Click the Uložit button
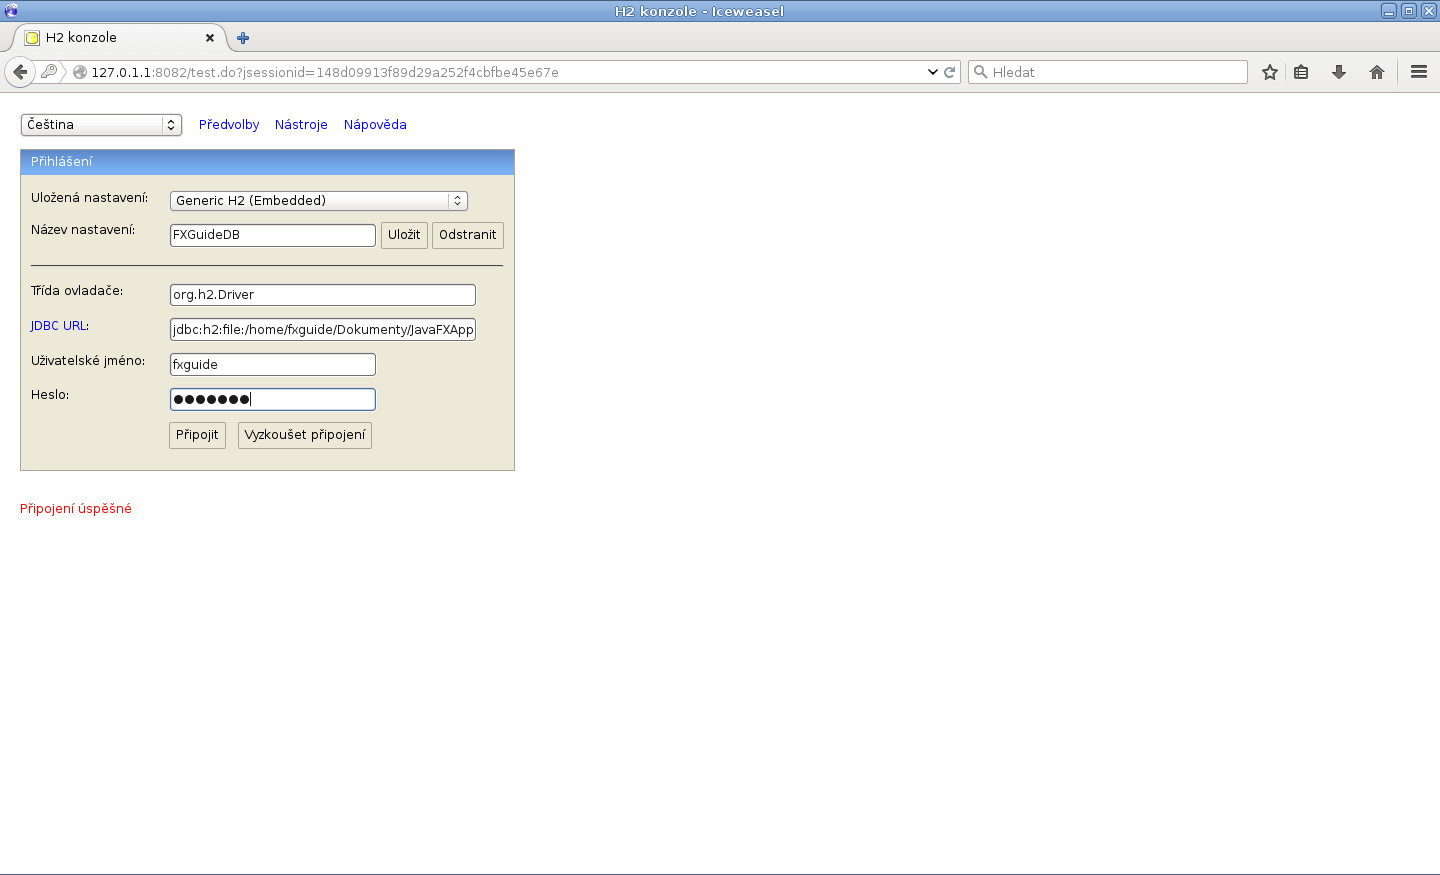The height and width of the screenshot is (875, 1440). 404,235
